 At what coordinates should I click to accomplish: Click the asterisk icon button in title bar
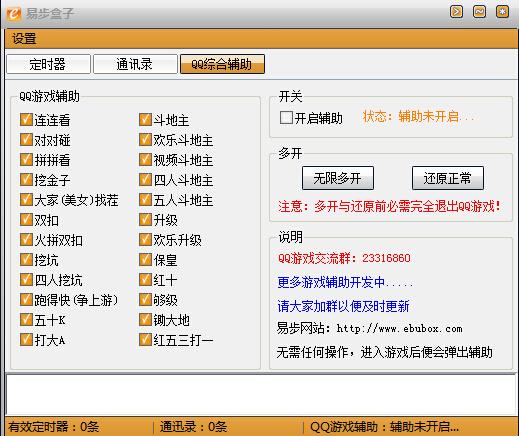click(502, 12)
